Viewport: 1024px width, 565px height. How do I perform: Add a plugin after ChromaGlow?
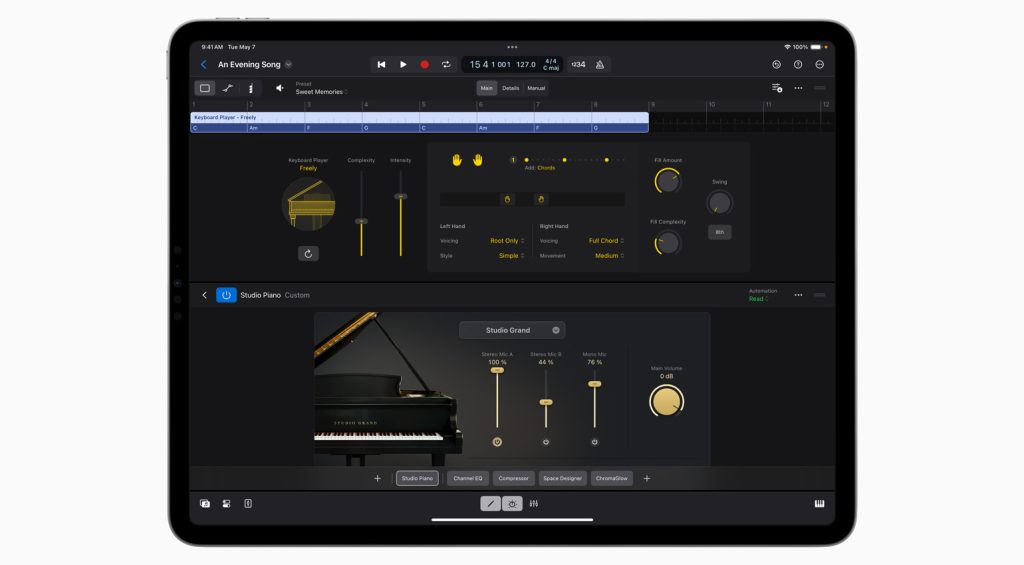pyautogui.click(x=647, y=479)
